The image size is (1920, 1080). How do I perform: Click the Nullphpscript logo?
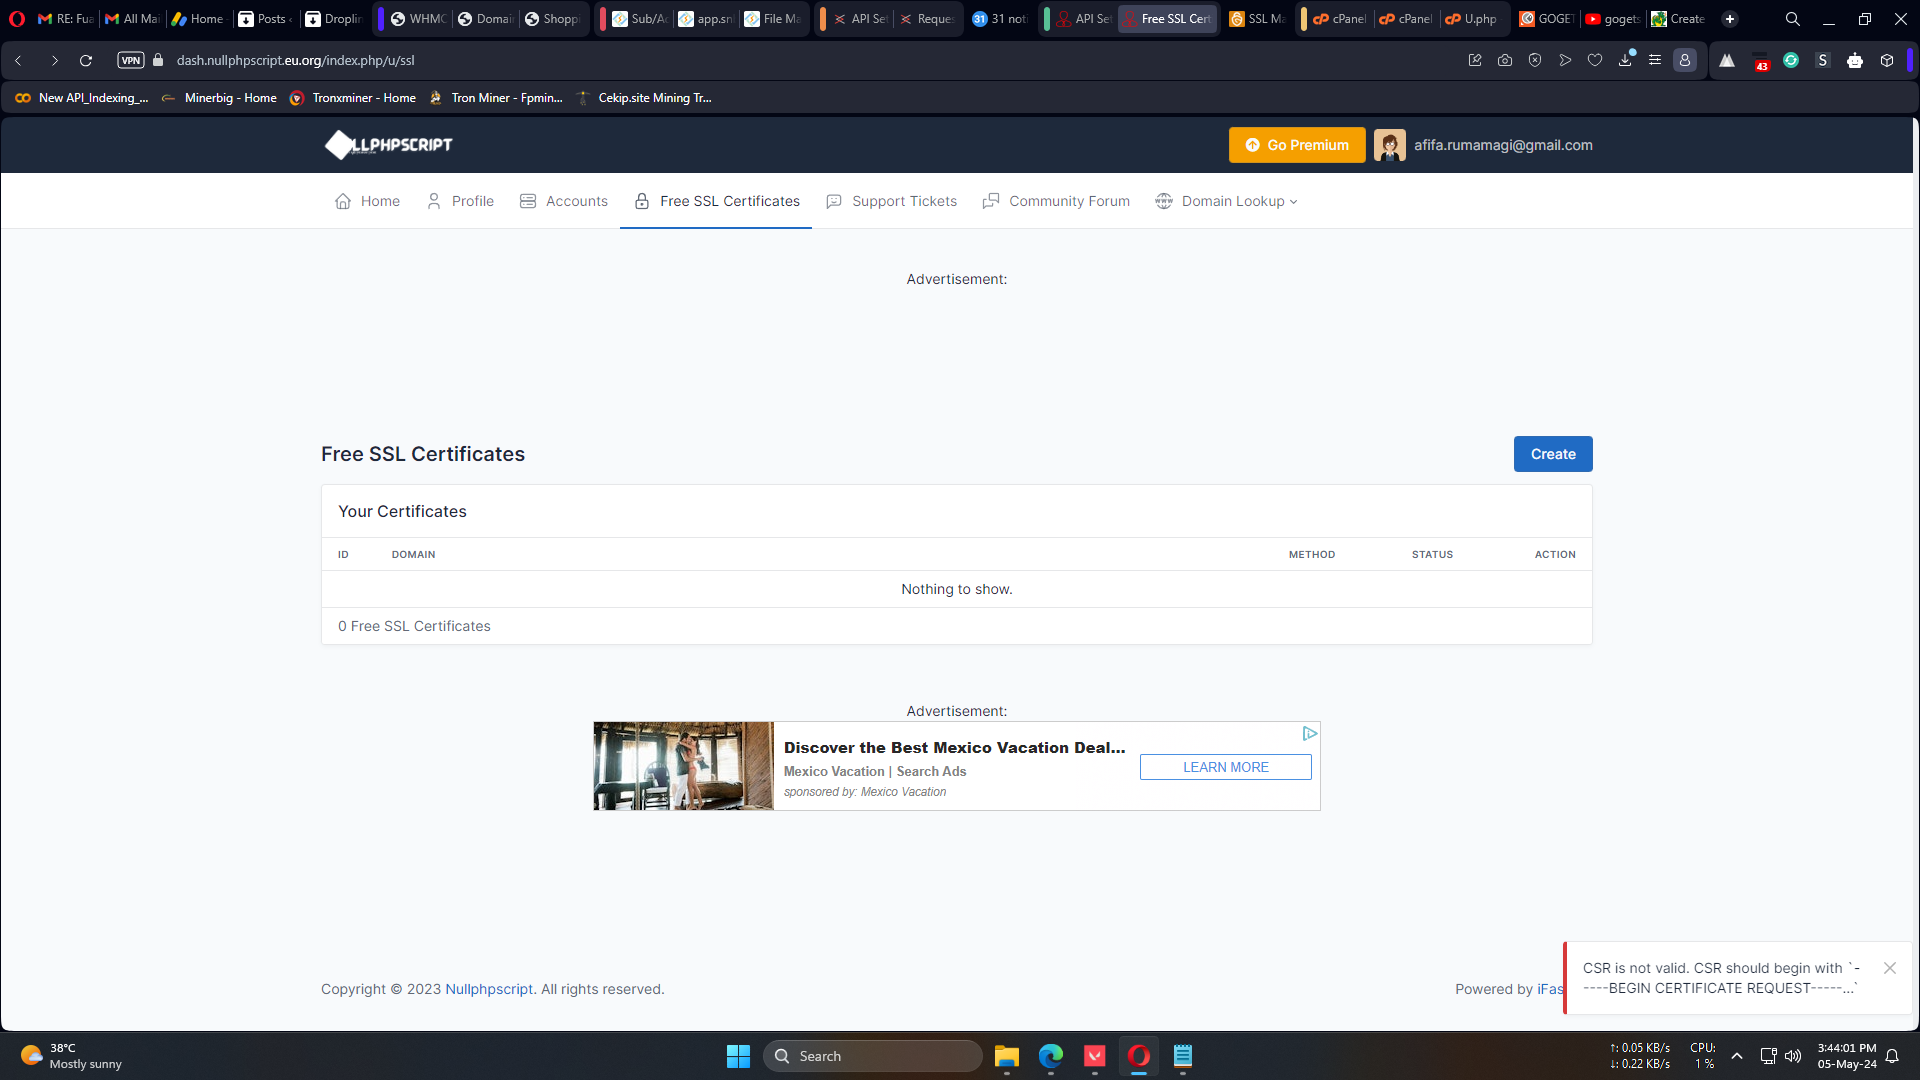pos(389,145)
